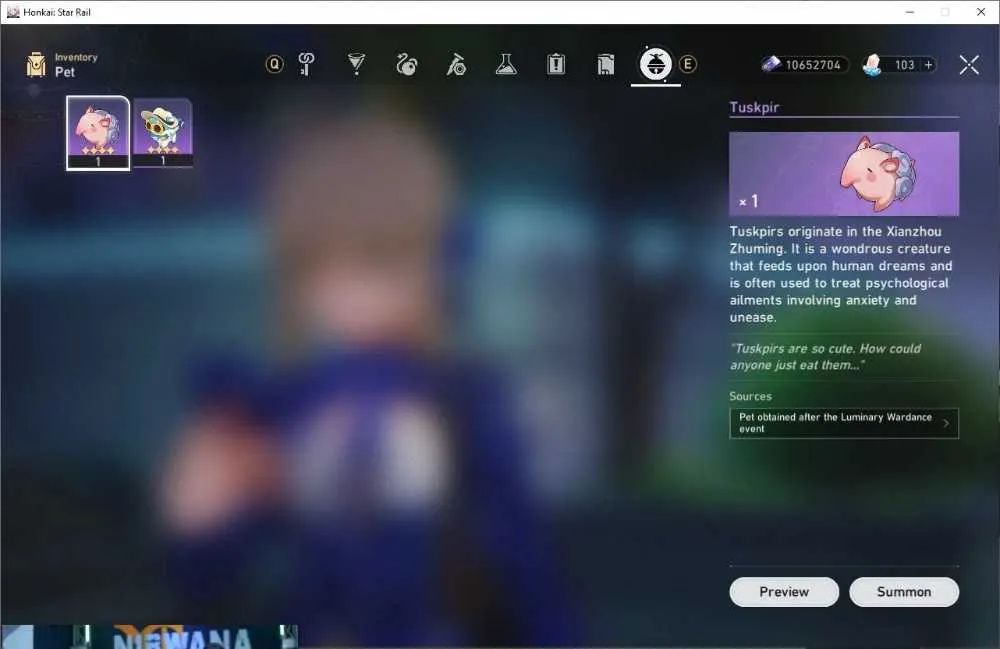Click the Honkai: Star Rail title bar icon
1000x649 pixels.
(13, 12)
